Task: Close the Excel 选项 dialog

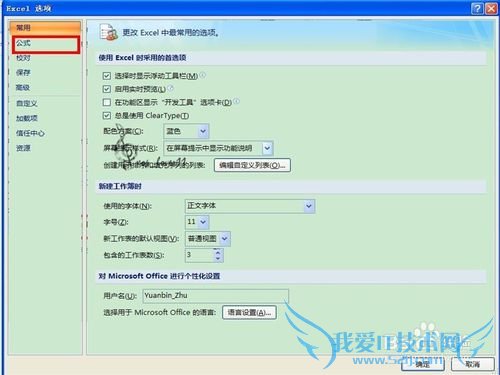Action: 491,8
